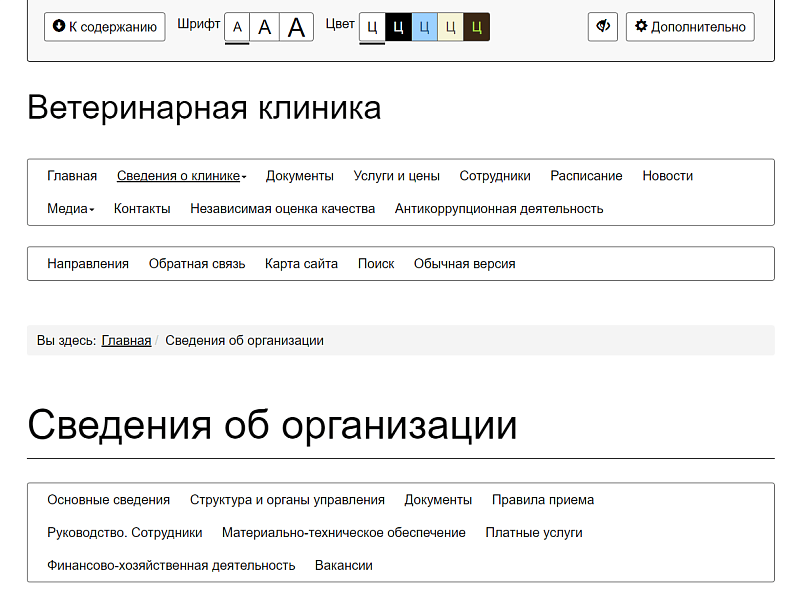Select the medium font size A

point(265,27)
